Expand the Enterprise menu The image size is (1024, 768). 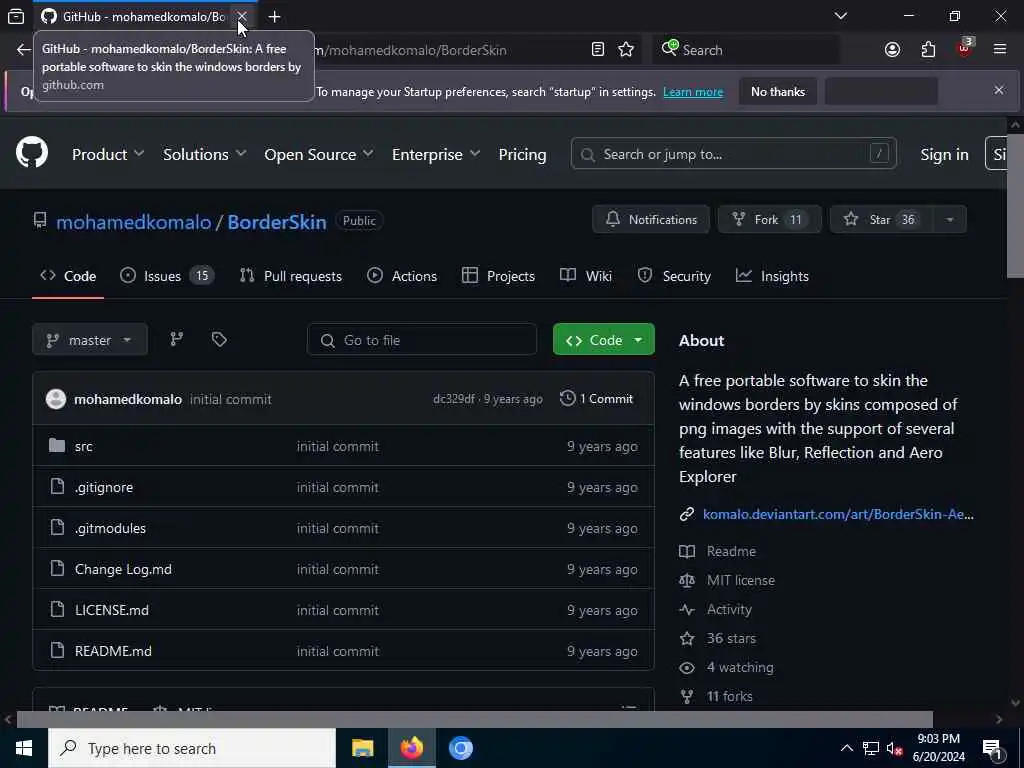pyautogui.click(x=436, y=155)
